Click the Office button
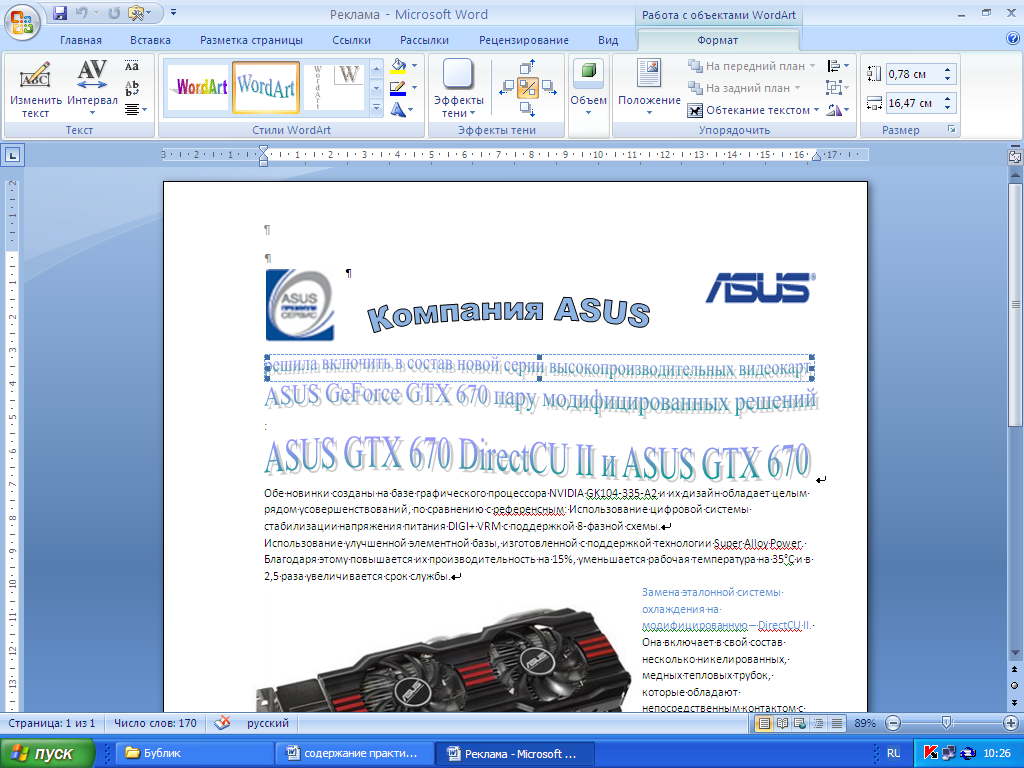Screen dimensions: 1024x768 22,22
